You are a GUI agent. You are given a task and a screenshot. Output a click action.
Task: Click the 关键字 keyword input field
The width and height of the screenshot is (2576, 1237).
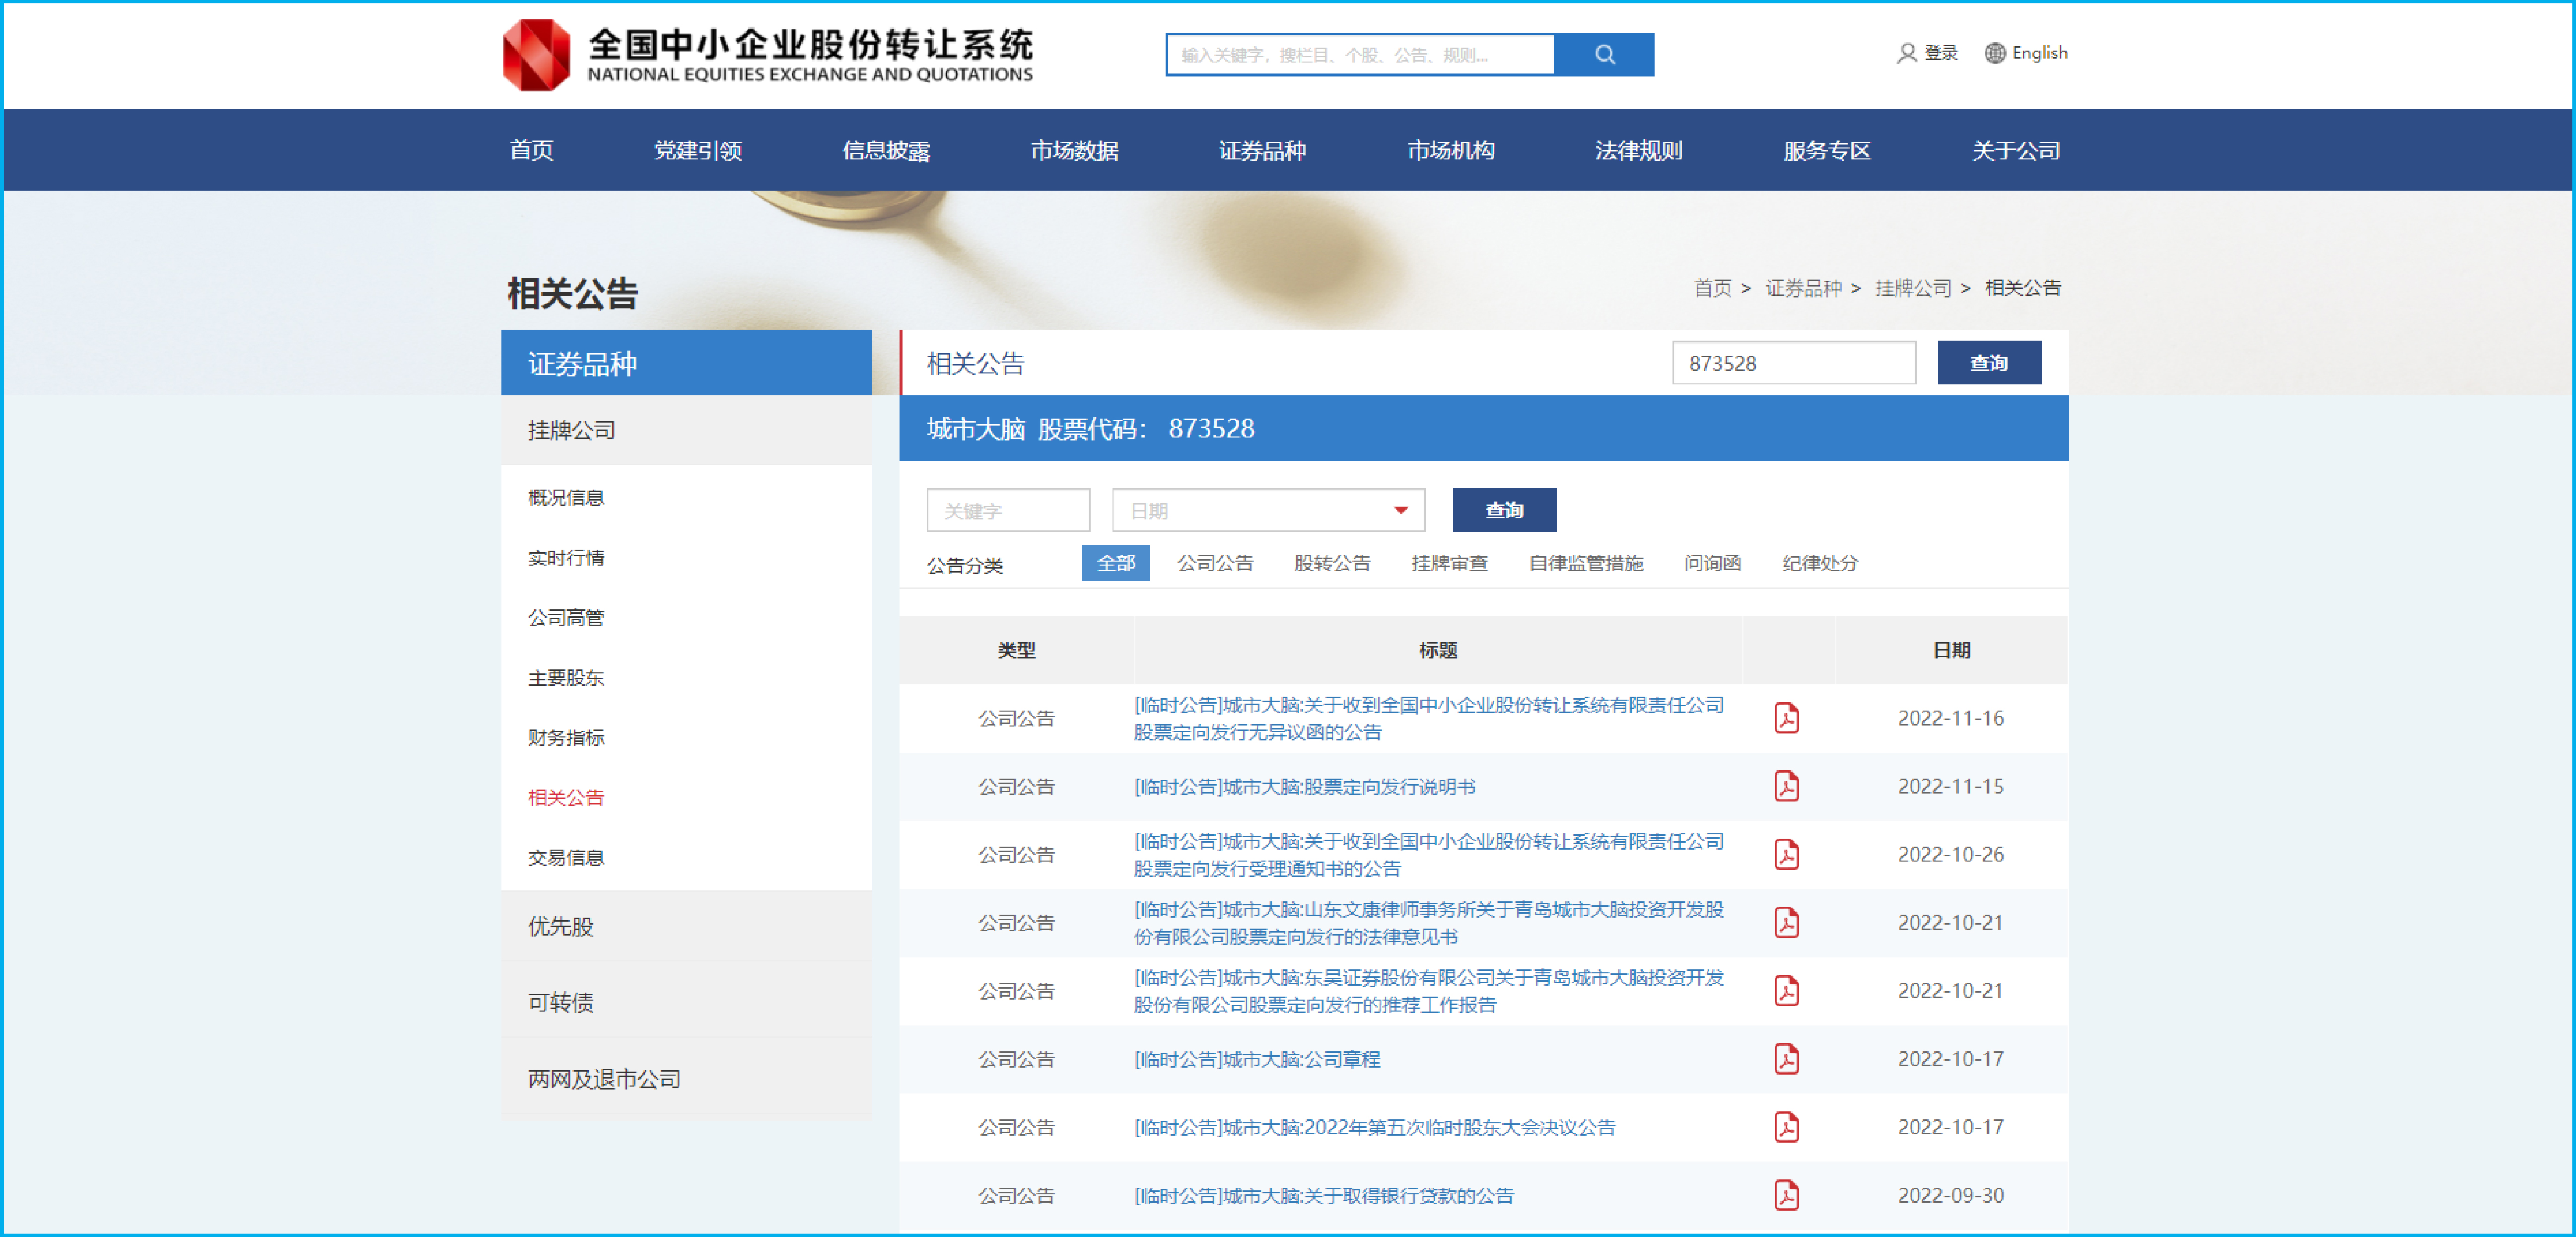pos(1007,511)
